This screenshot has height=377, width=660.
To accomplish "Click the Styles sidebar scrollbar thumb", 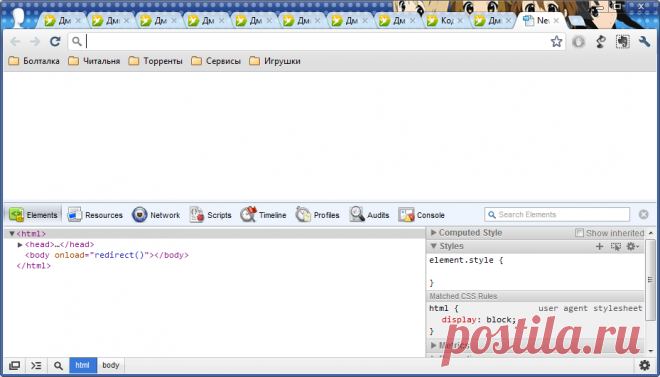I will (651, 280).
